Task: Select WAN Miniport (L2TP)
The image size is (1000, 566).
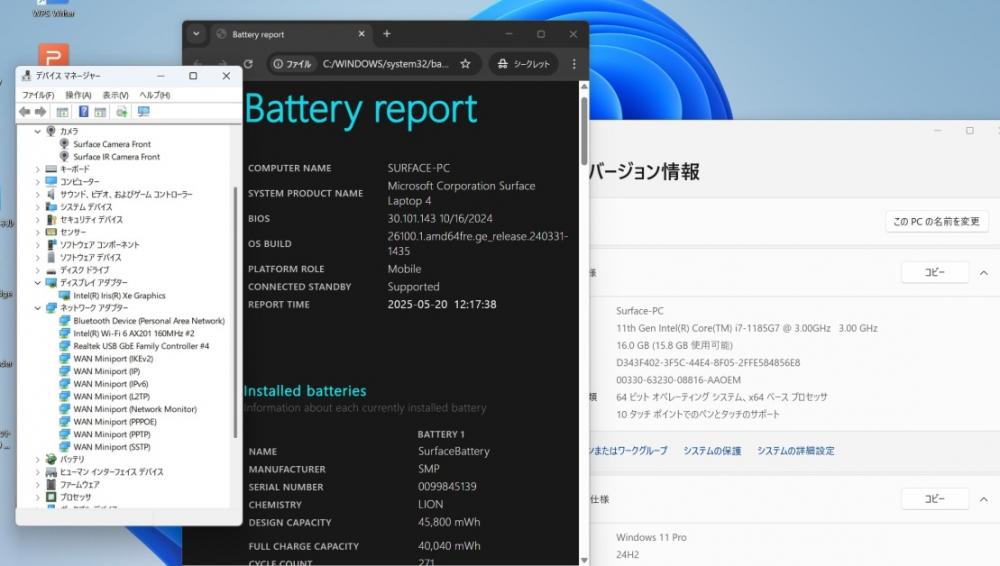Action: pyautogui.click(x=111, y=396)
